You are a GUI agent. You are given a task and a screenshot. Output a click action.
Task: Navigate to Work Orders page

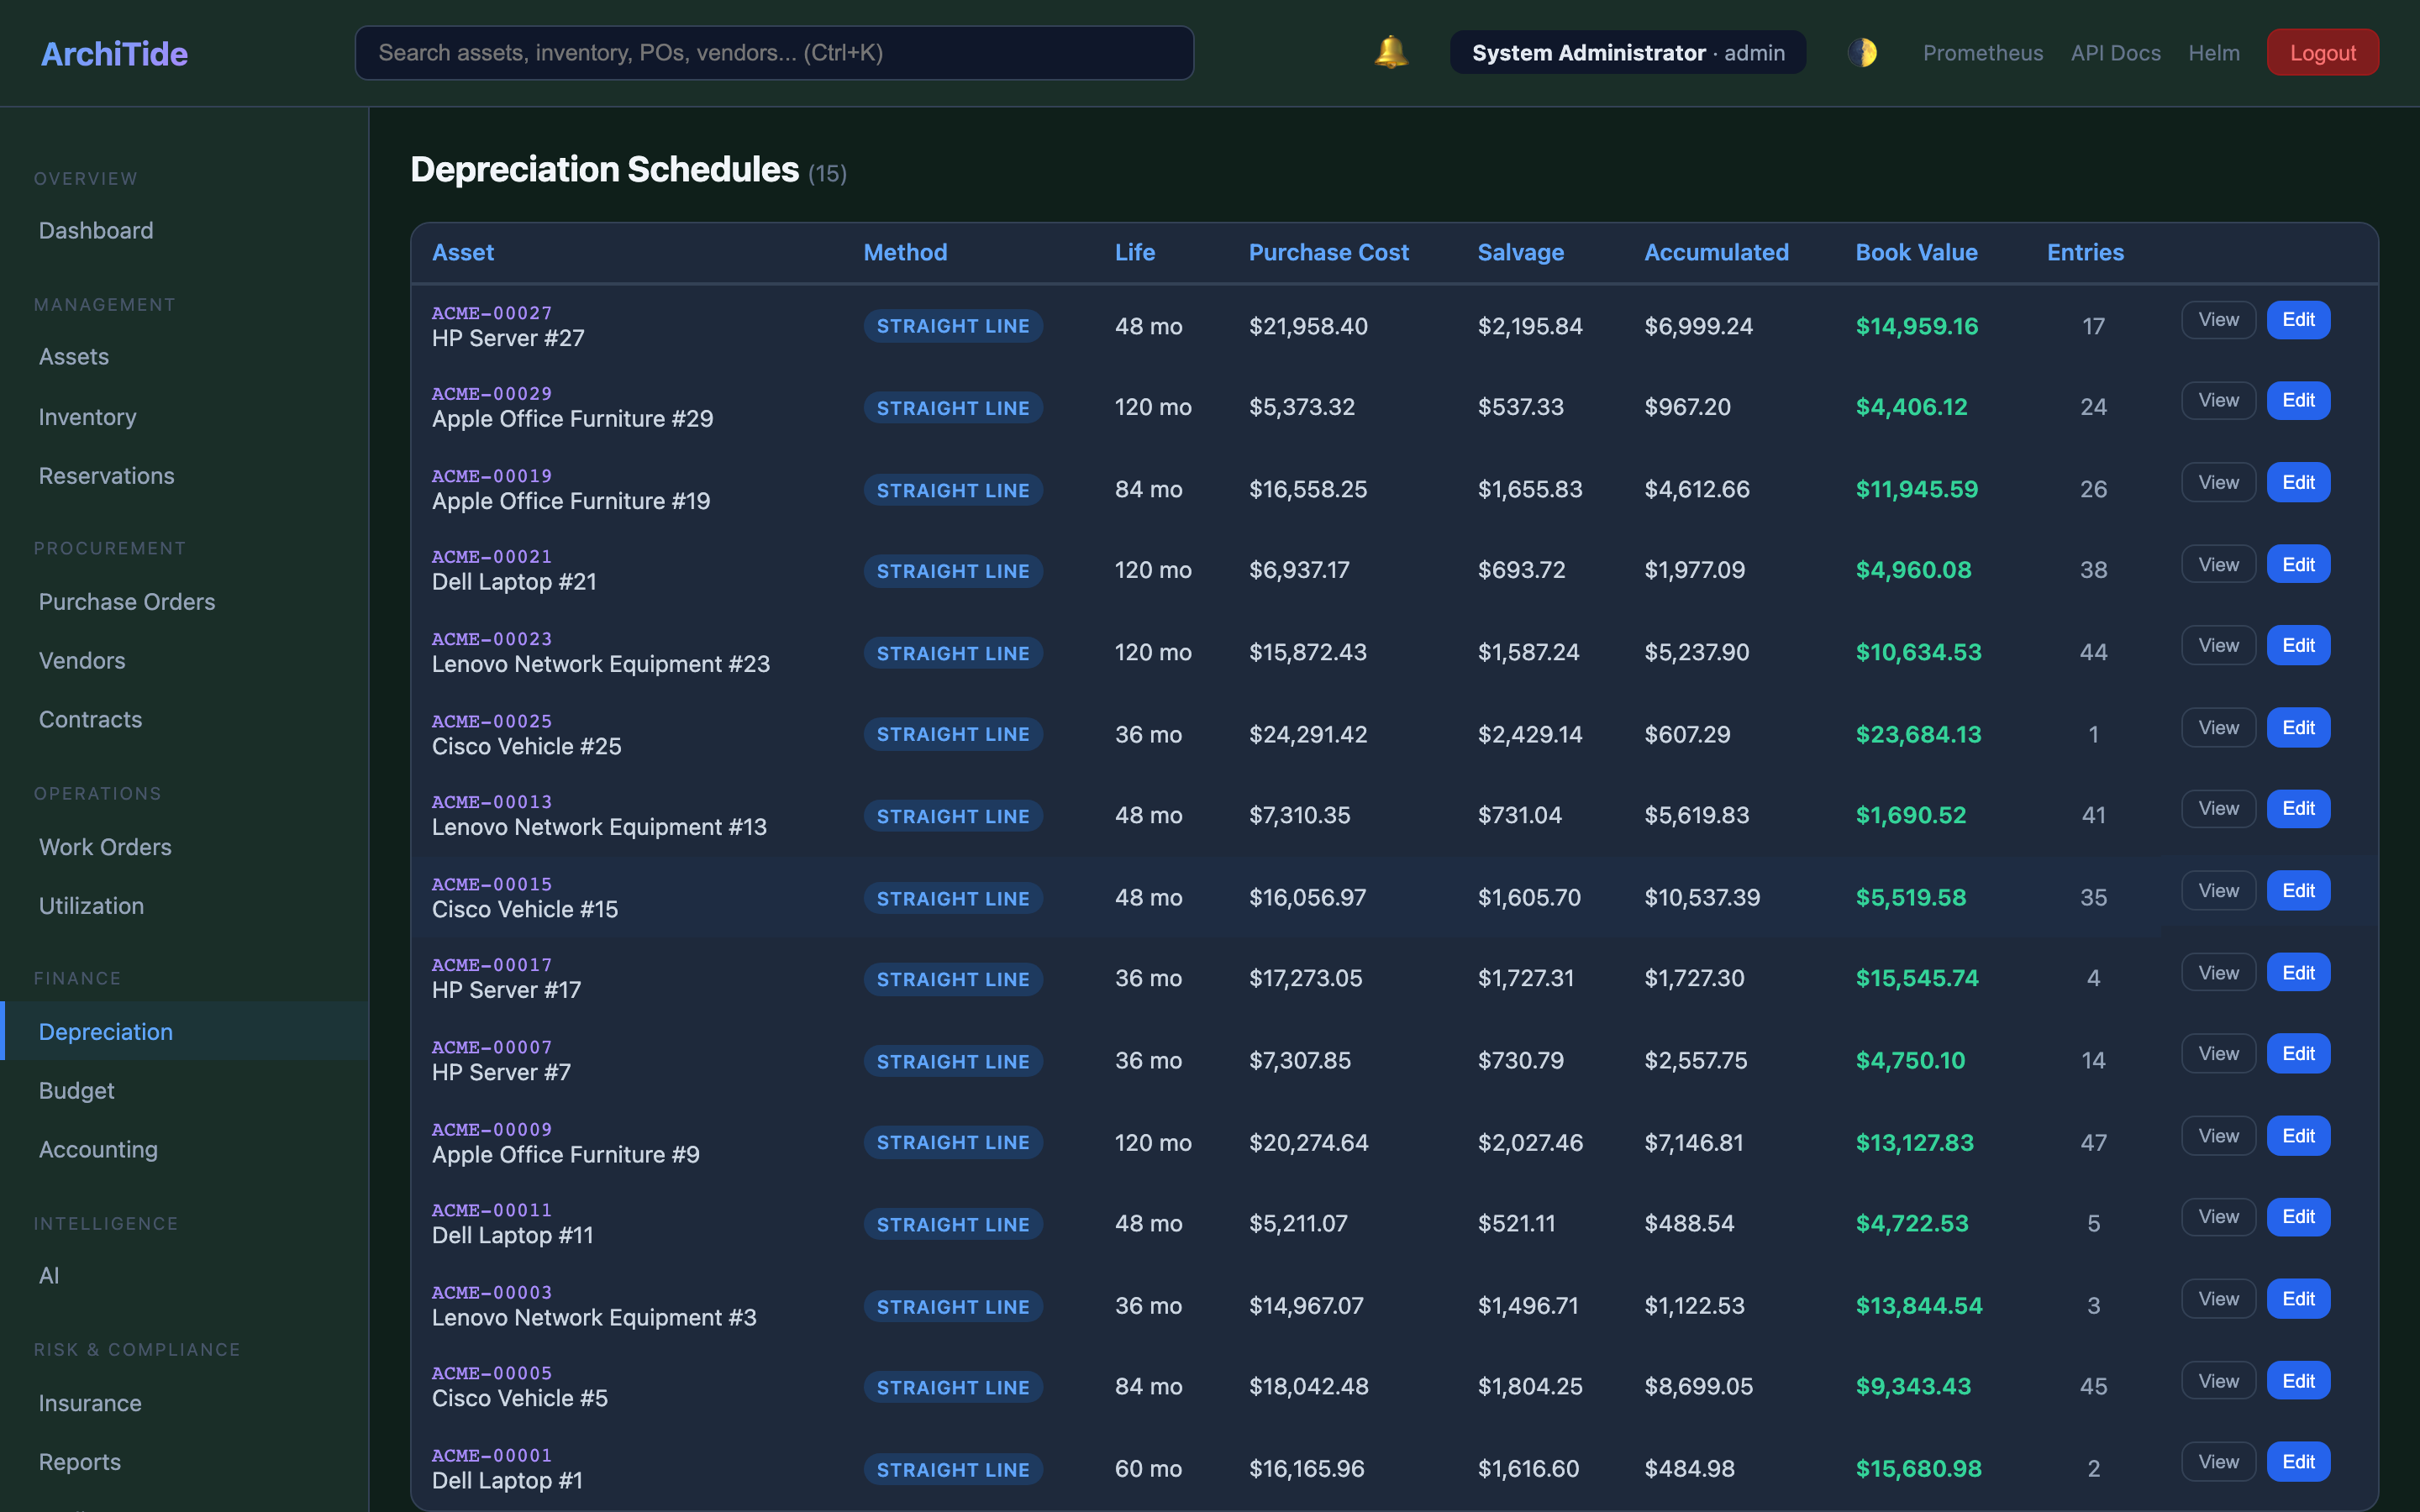coord(105,847)
